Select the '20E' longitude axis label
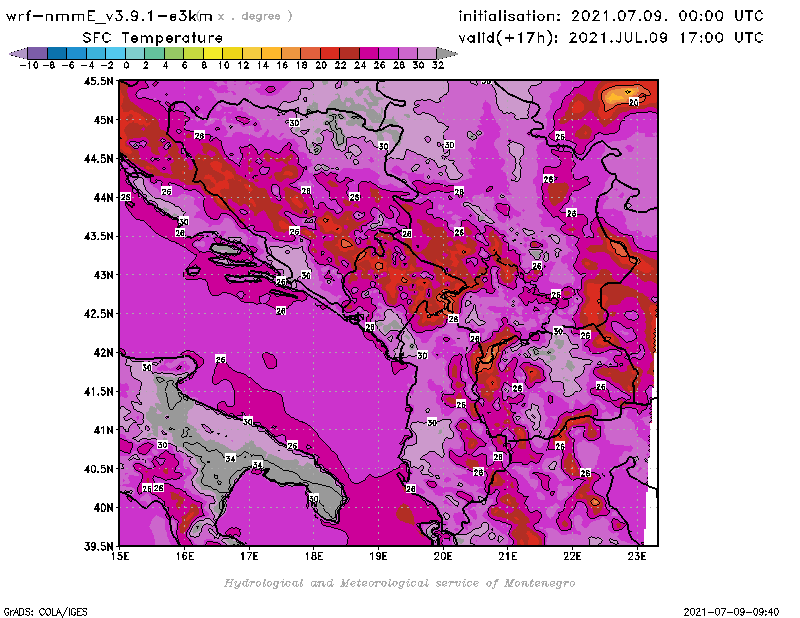 [443, 556]
